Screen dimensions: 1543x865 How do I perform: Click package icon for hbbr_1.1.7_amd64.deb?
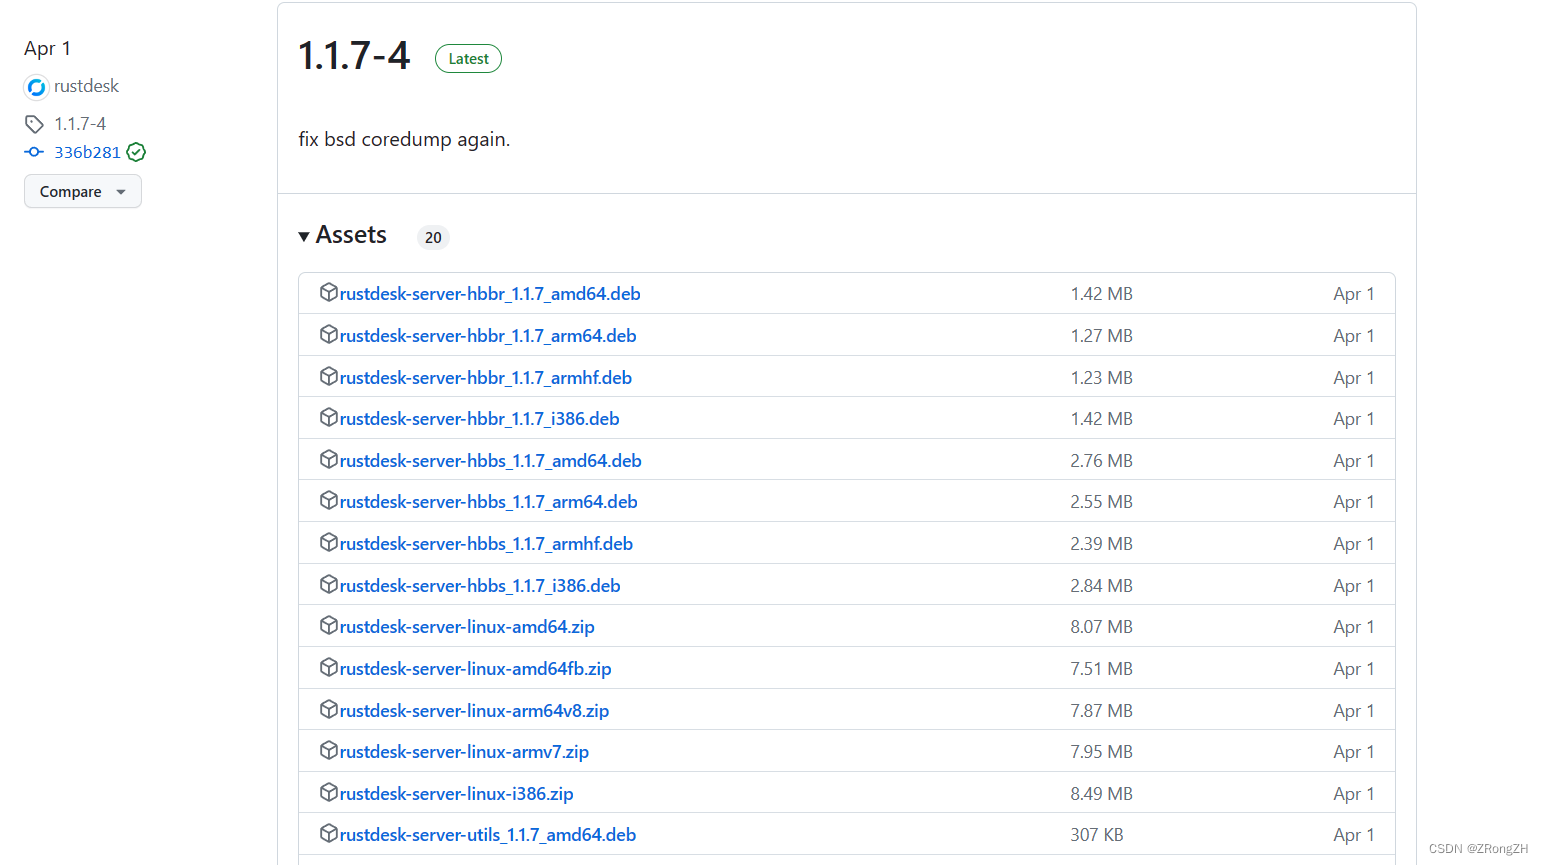(328, 292)
